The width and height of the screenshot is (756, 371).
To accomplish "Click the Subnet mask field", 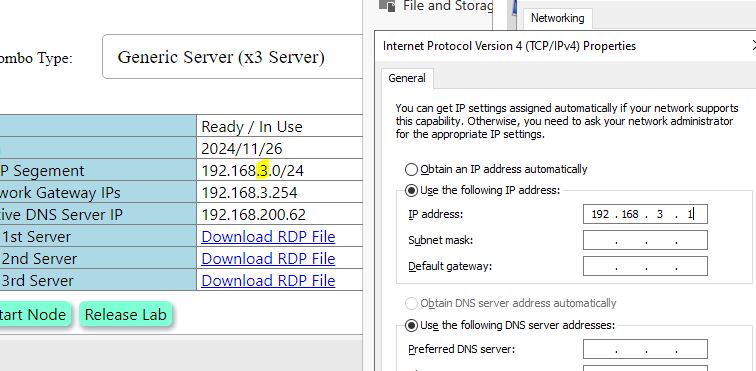I will tap(645, 240).
